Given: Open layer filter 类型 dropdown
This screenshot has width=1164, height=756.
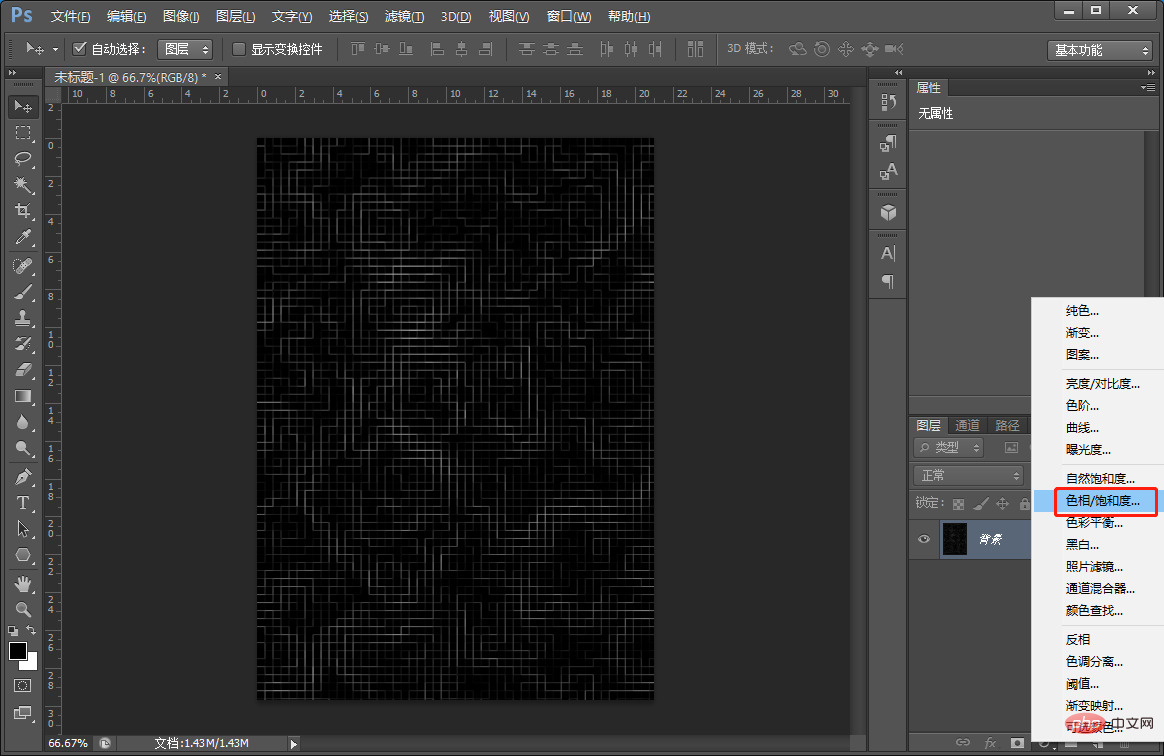Looking at the screenshot, I should [x=949, y=448].
